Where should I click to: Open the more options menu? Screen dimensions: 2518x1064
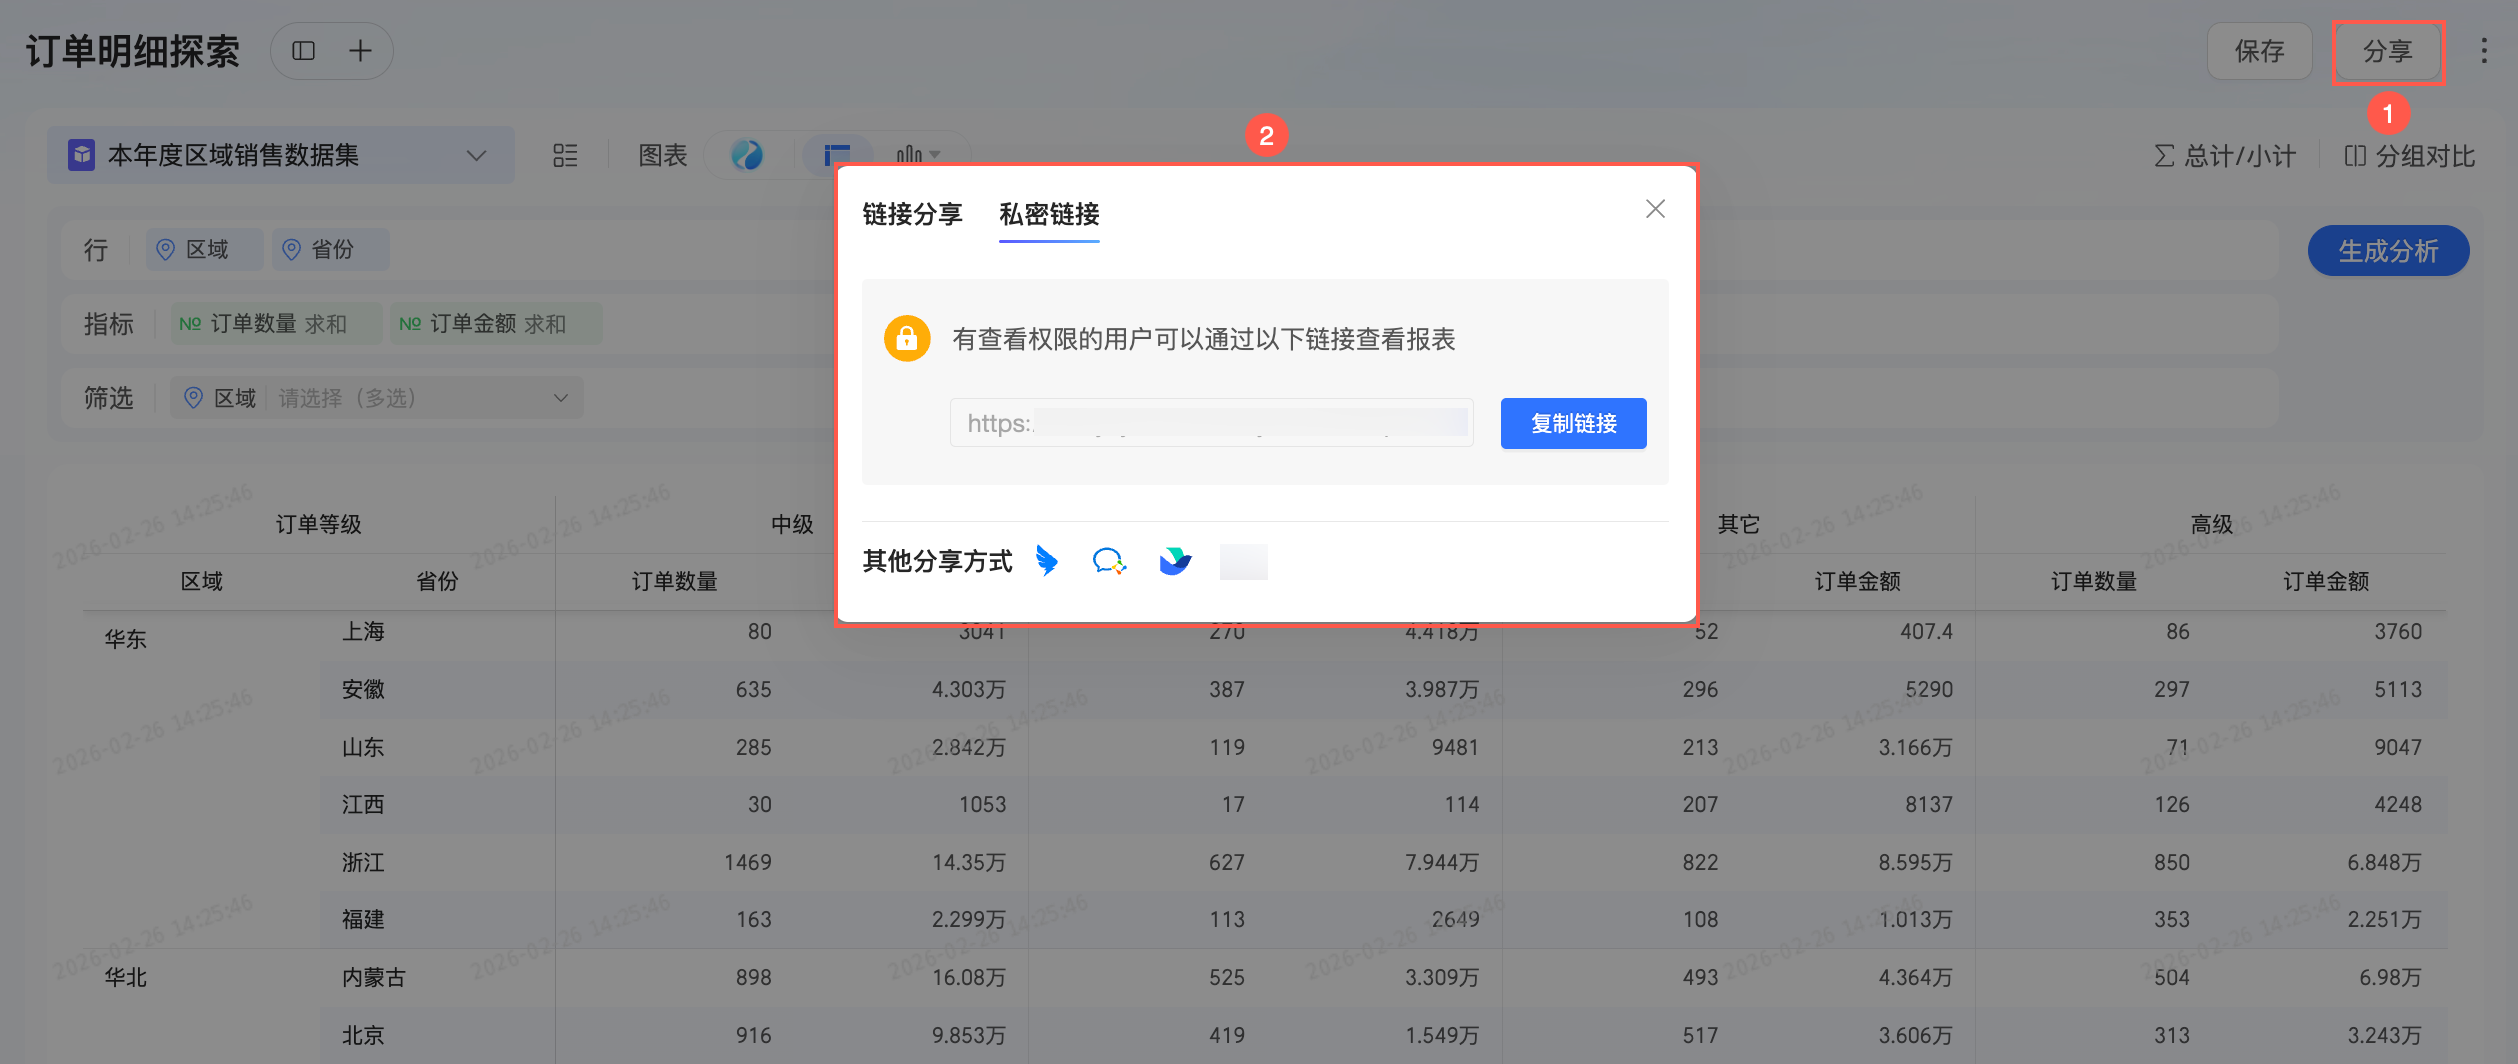tap(2484, 51)
